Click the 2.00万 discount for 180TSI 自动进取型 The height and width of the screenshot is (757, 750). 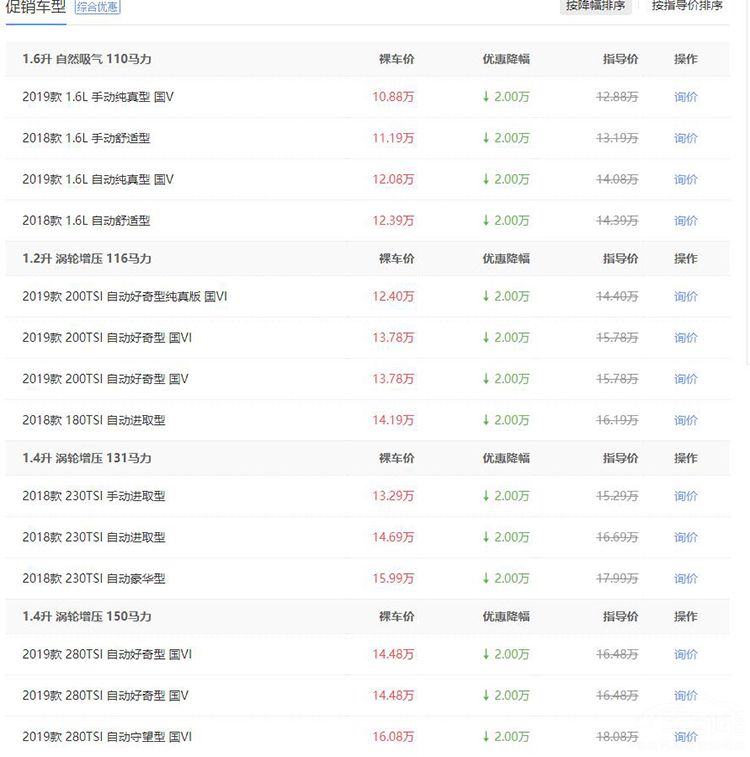pos(506,421)
